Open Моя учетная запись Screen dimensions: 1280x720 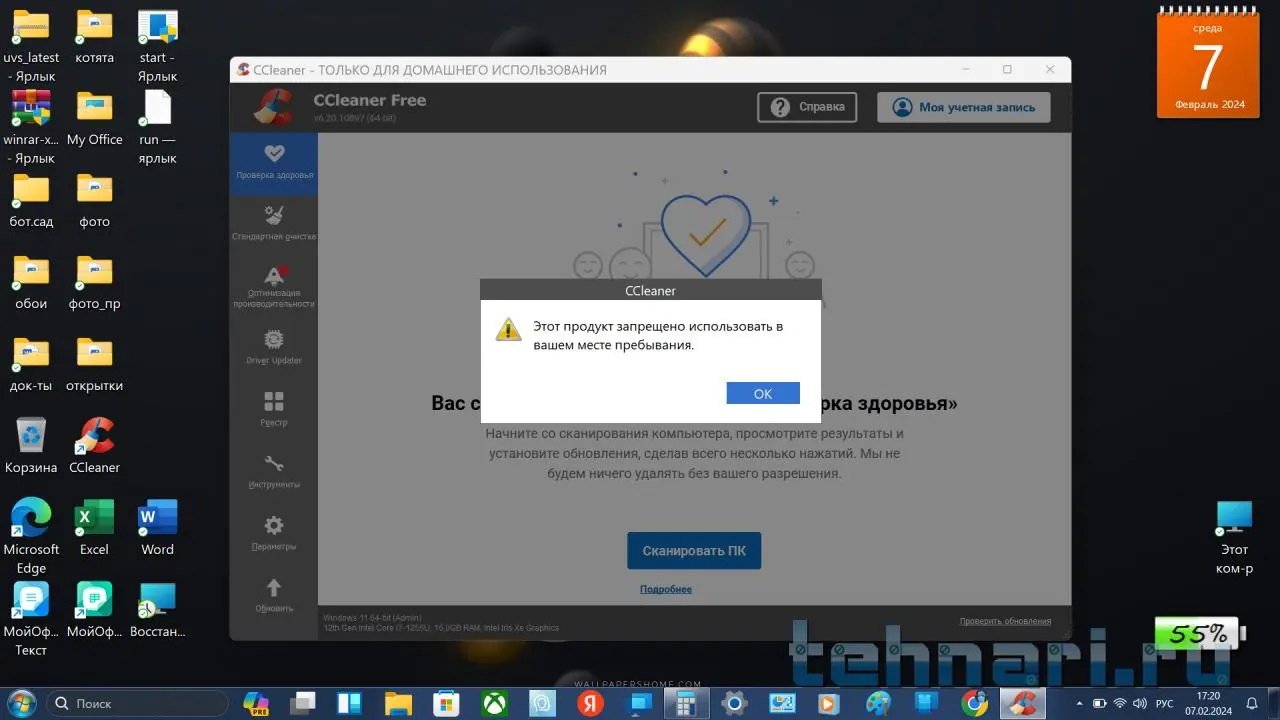[x=964, y=107]
